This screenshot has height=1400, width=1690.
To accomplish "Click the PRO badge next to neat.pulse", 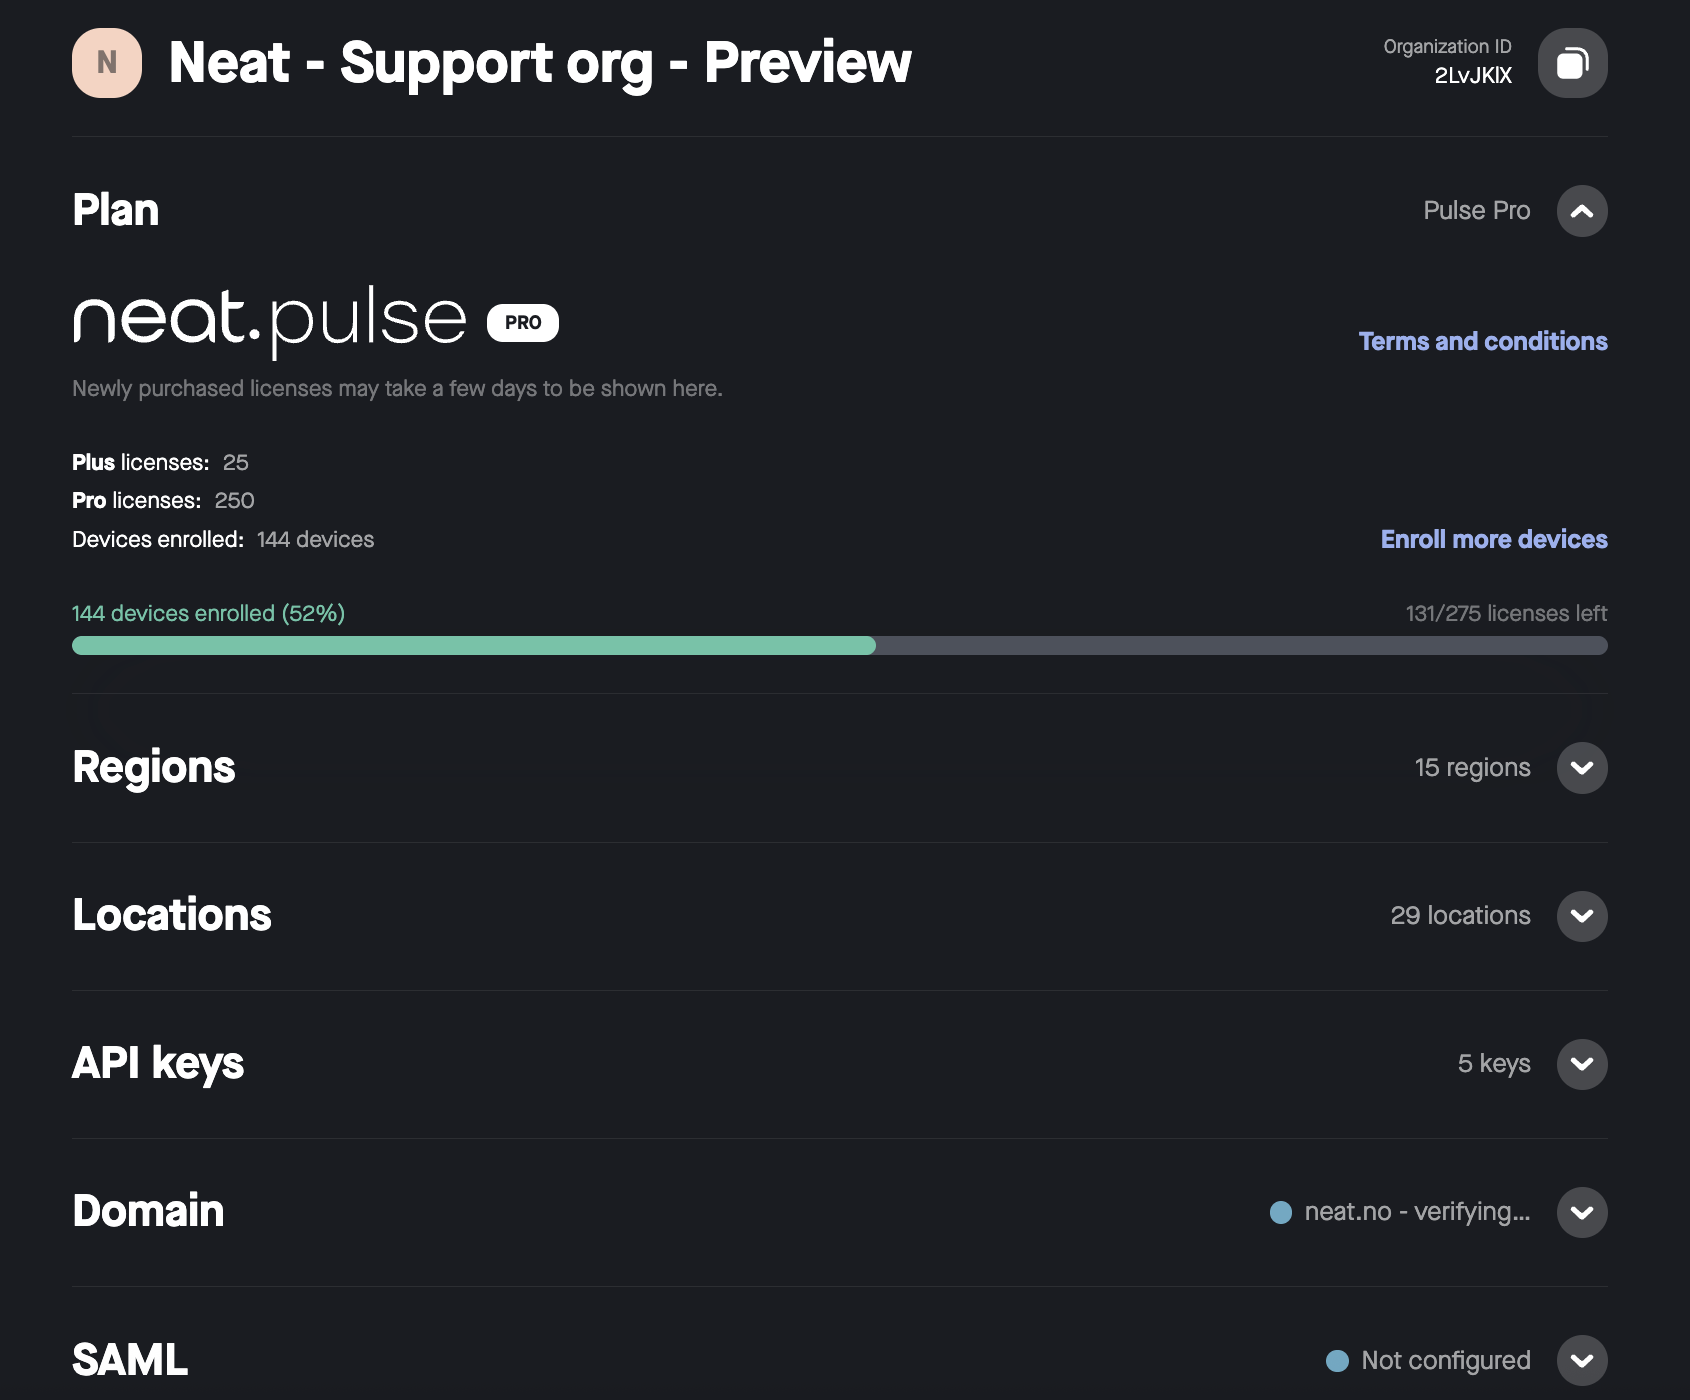I will [x=523, y=322].
